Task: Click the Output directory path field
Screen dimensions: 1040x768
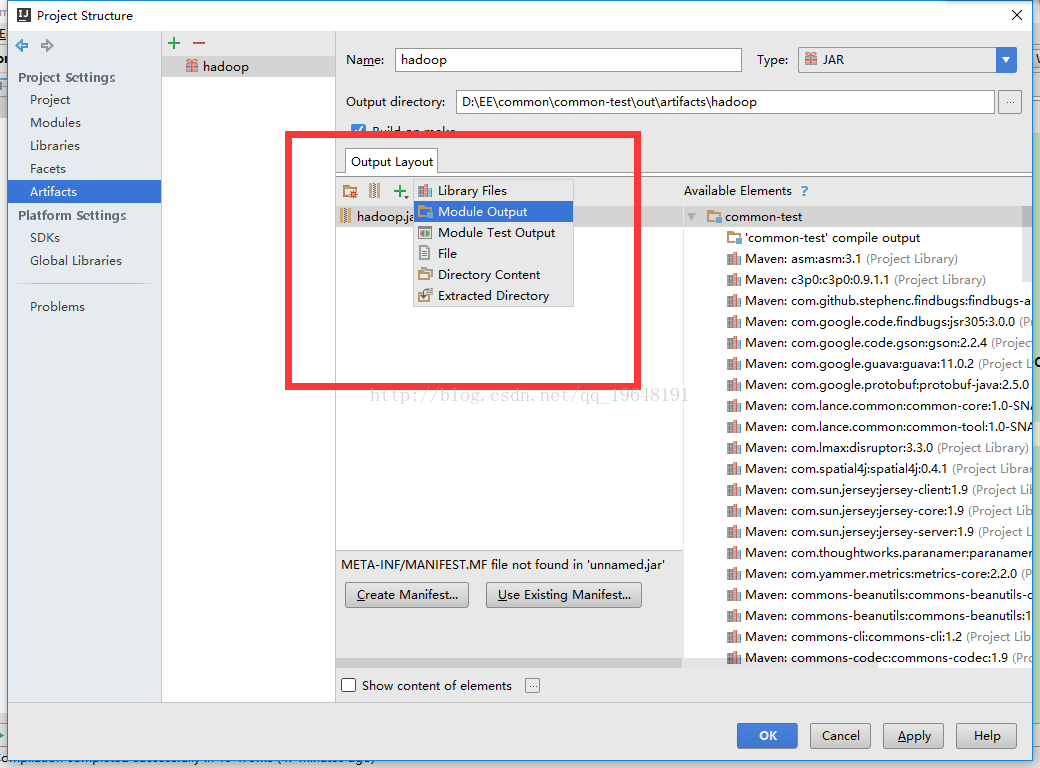Action: 725,102
